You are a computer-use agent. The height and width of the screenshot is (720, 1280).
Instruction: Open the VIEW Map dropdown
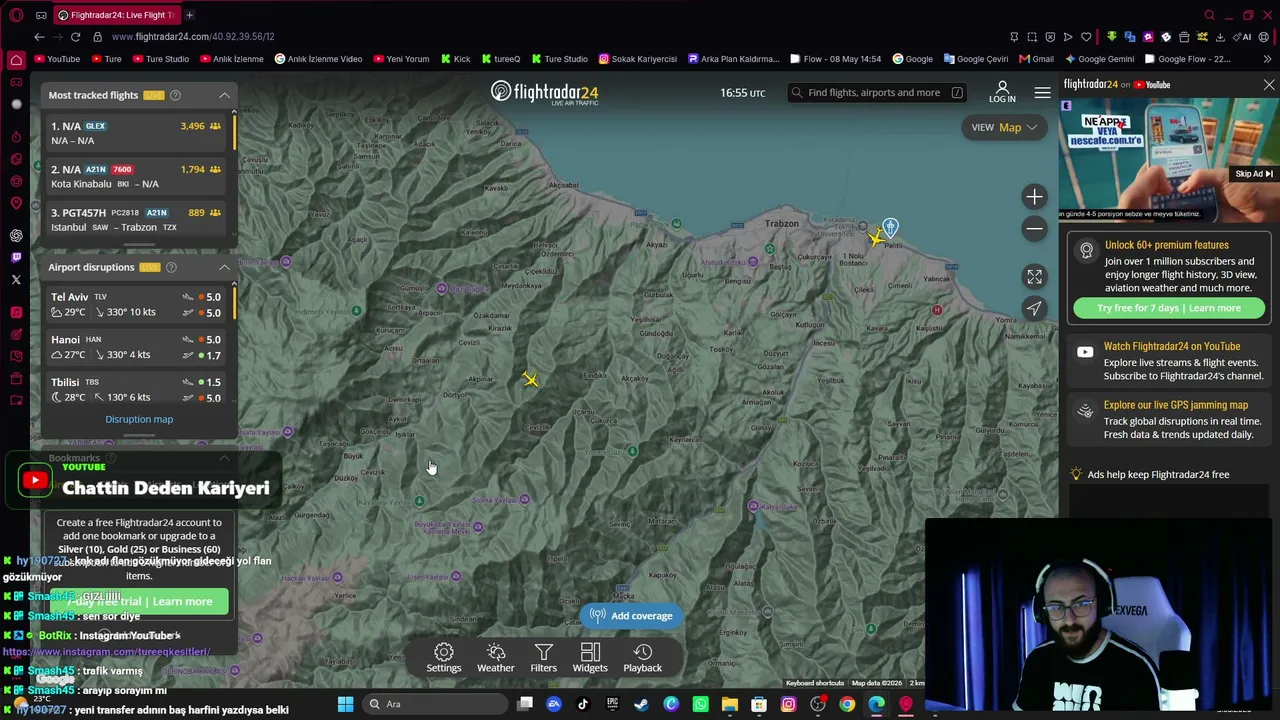click(1004, 127)
